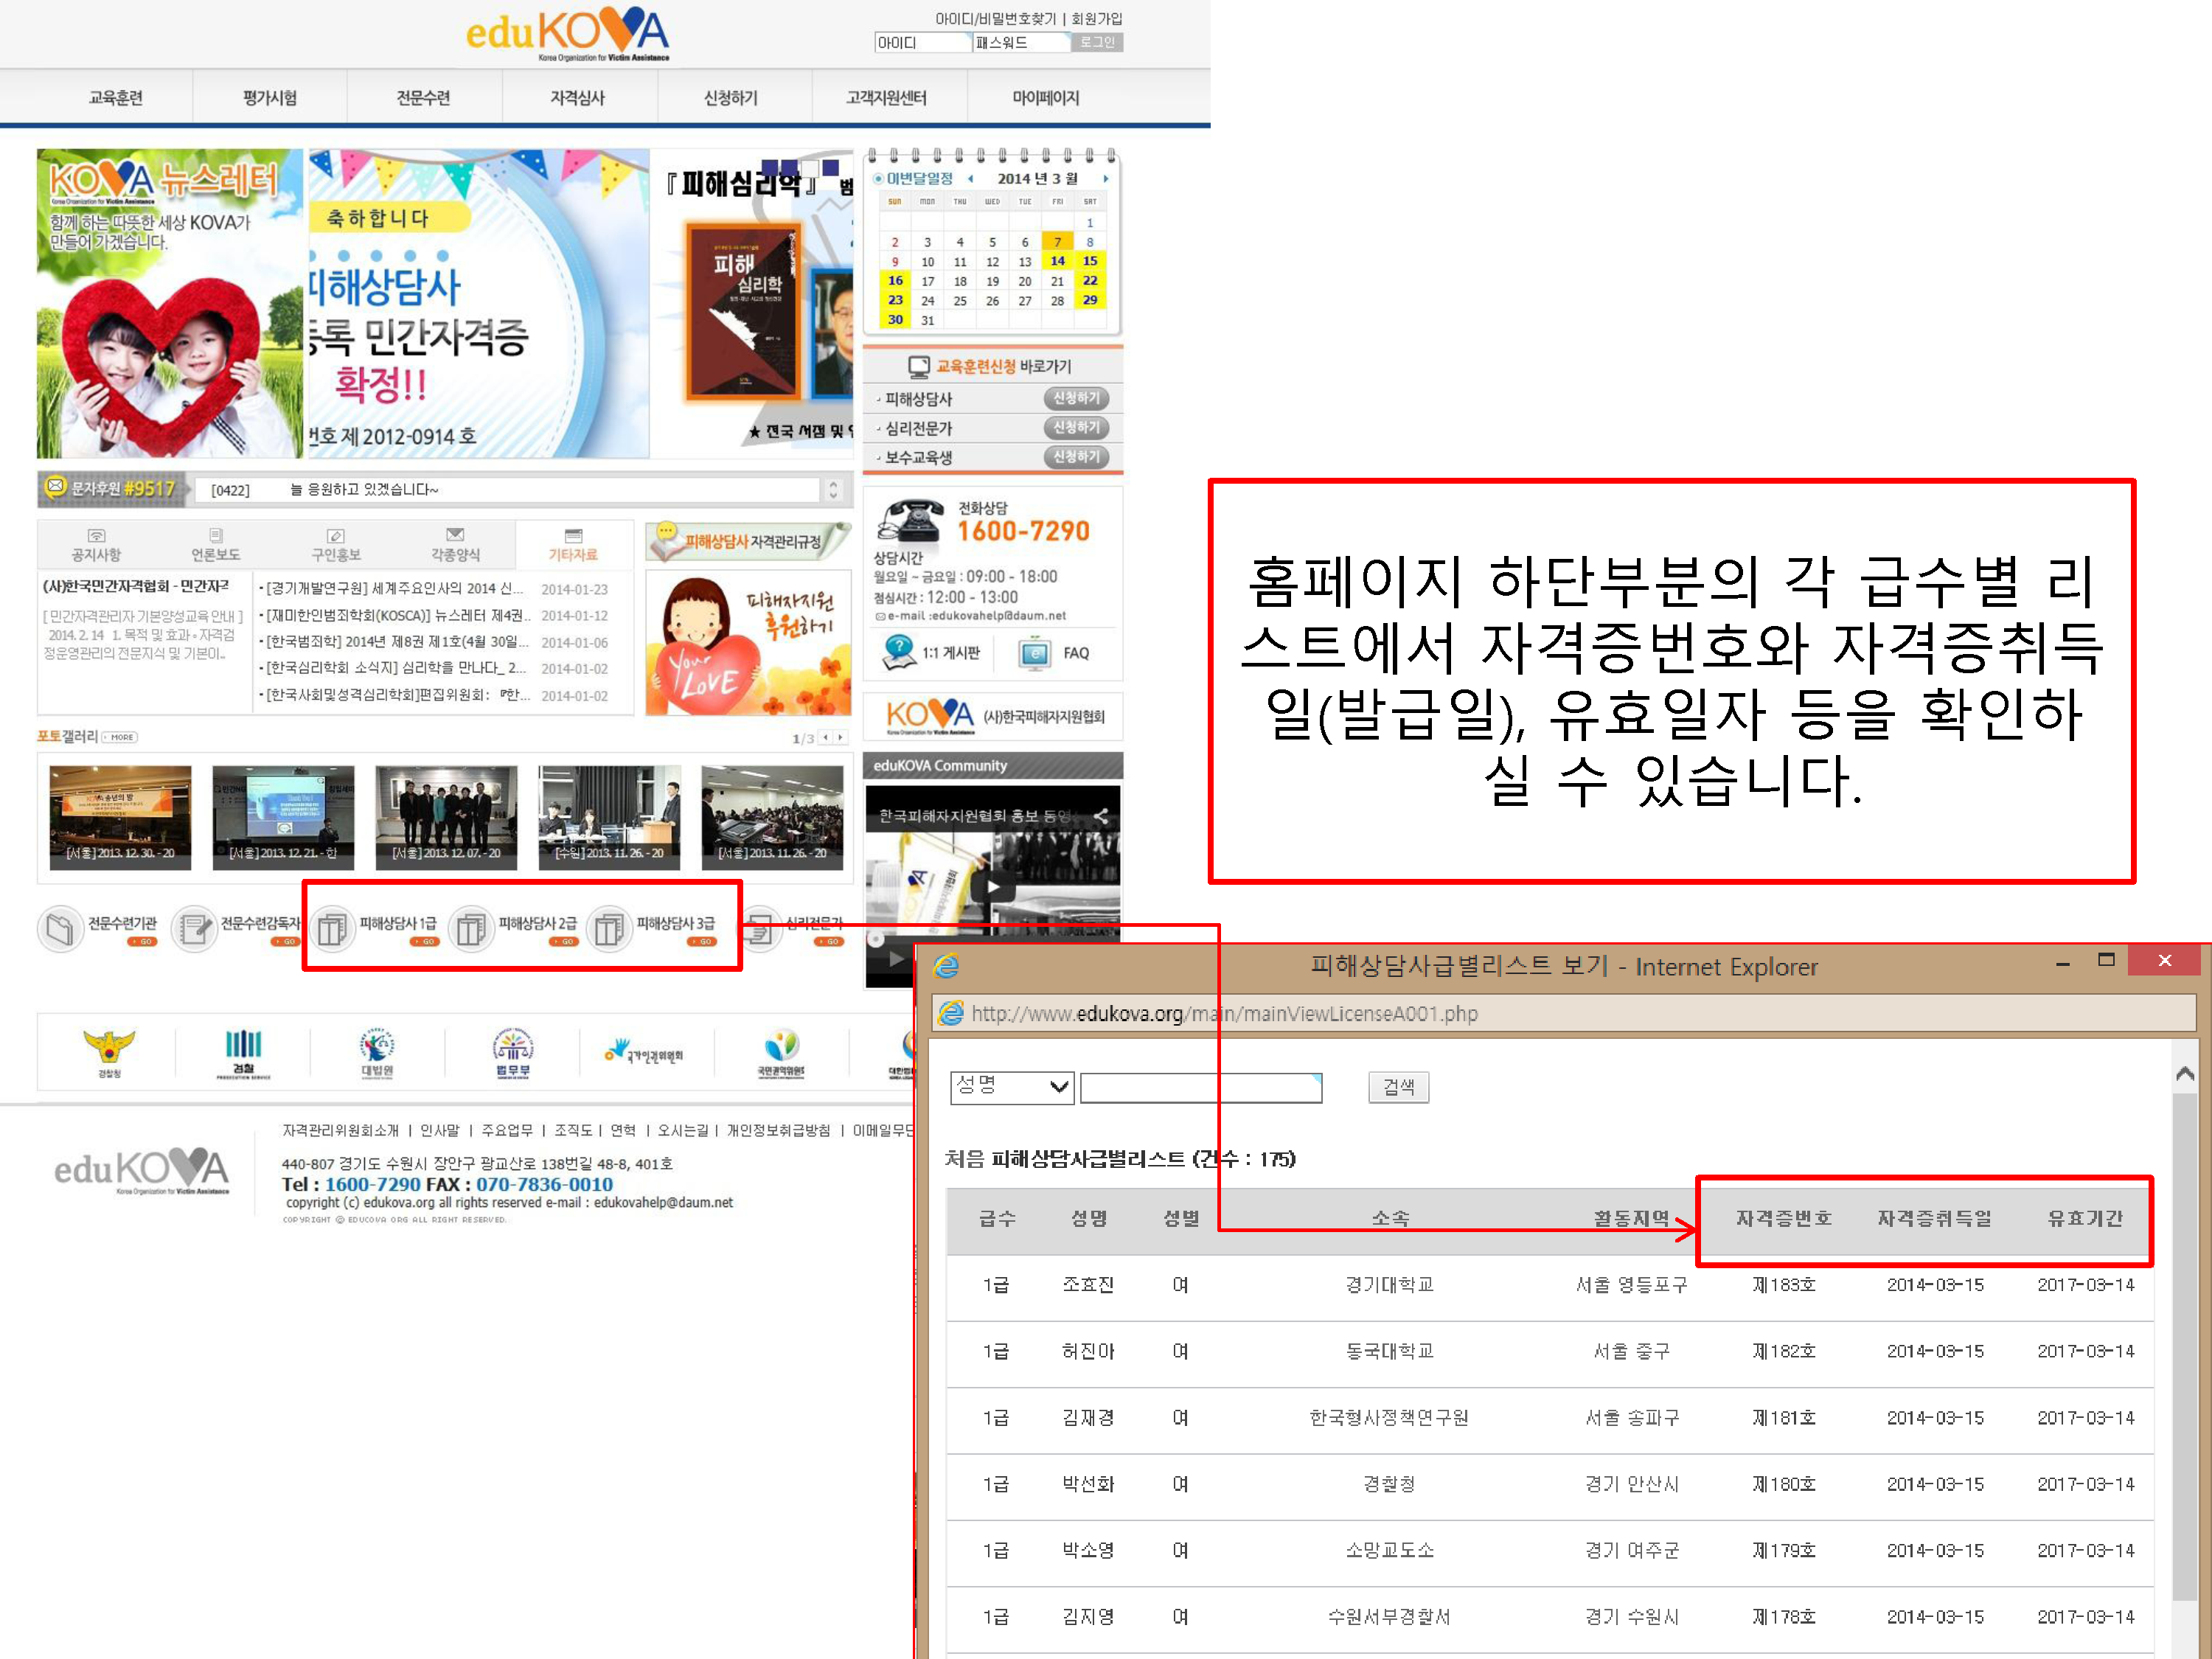This screenshot has width=2212, height=1659.
Task: Go to previous month in calendar
Action: 970,179
